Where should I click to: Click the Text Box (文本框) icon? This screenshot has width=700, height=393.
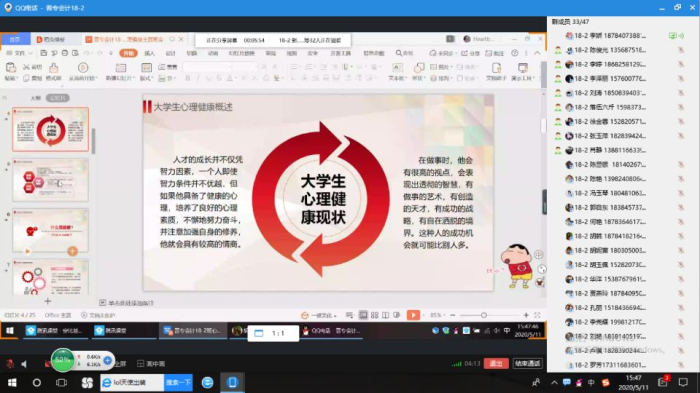(397, 67)
